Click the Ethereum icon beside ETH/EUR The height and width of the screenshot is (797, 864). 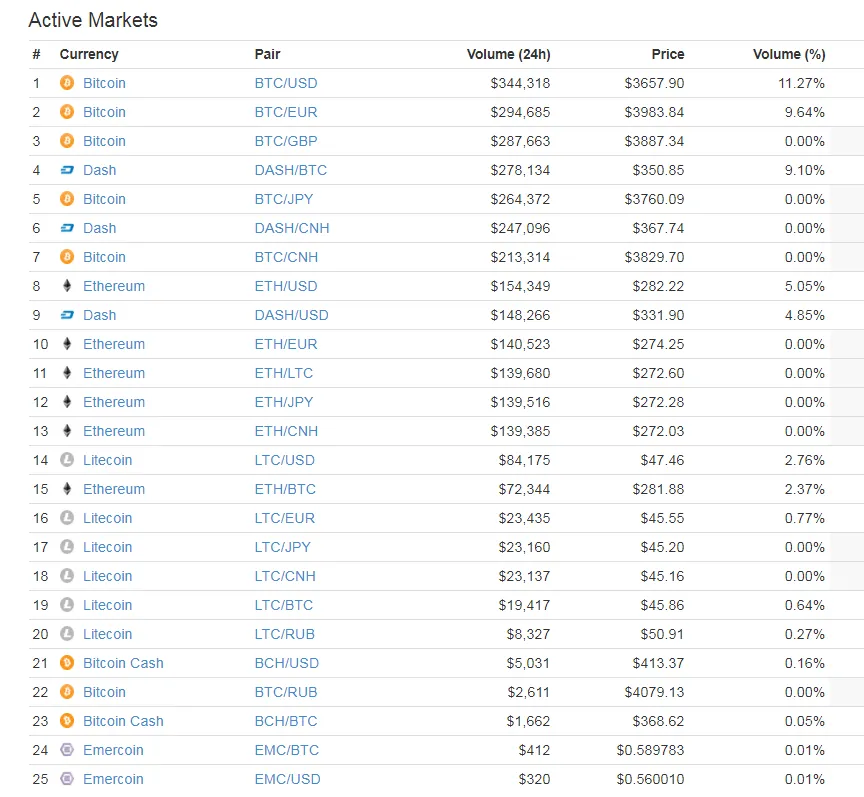pyautogui.click(x=67, y=344)
